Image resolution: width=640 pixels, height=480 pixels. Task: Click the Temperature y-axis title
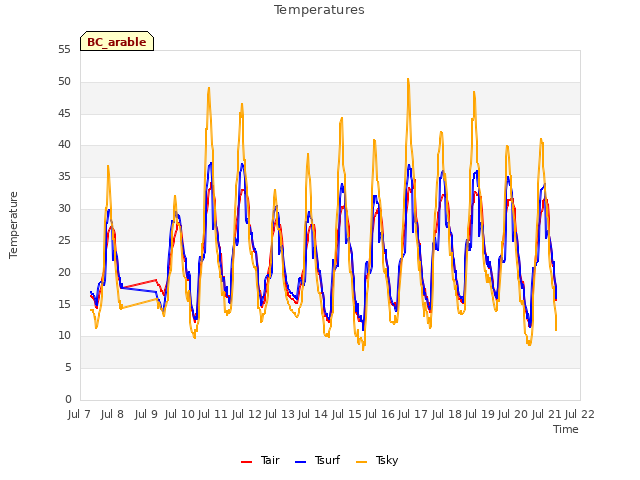13,225
